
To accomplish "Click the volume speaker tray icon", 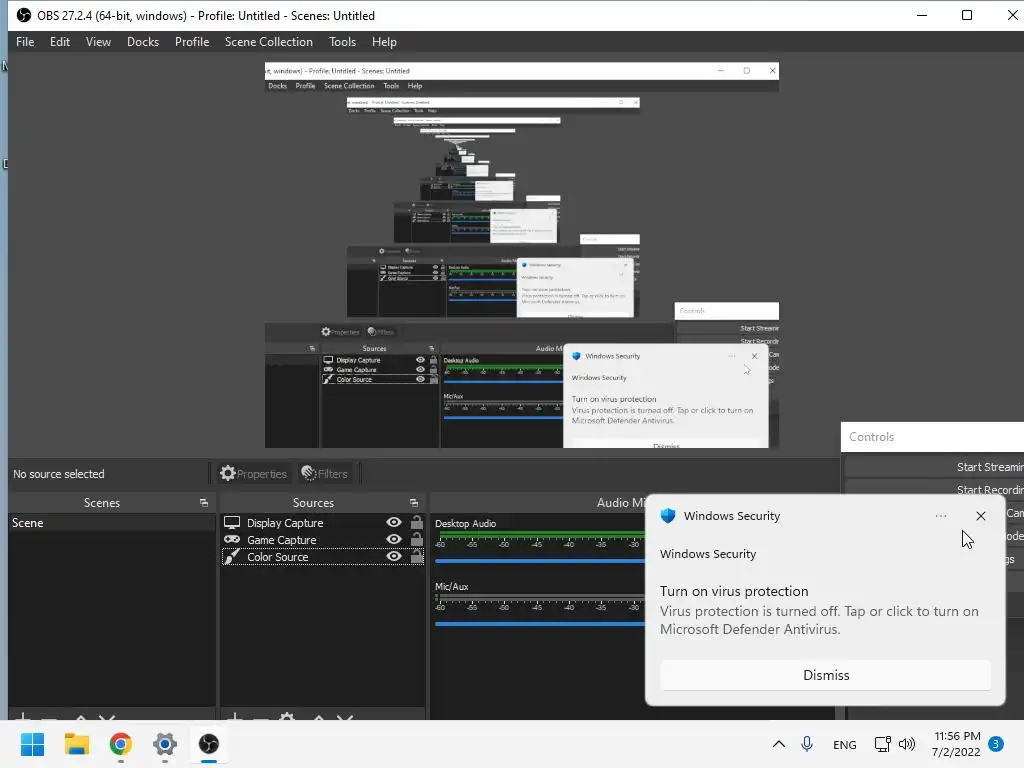I will click(x=907, y=744).
